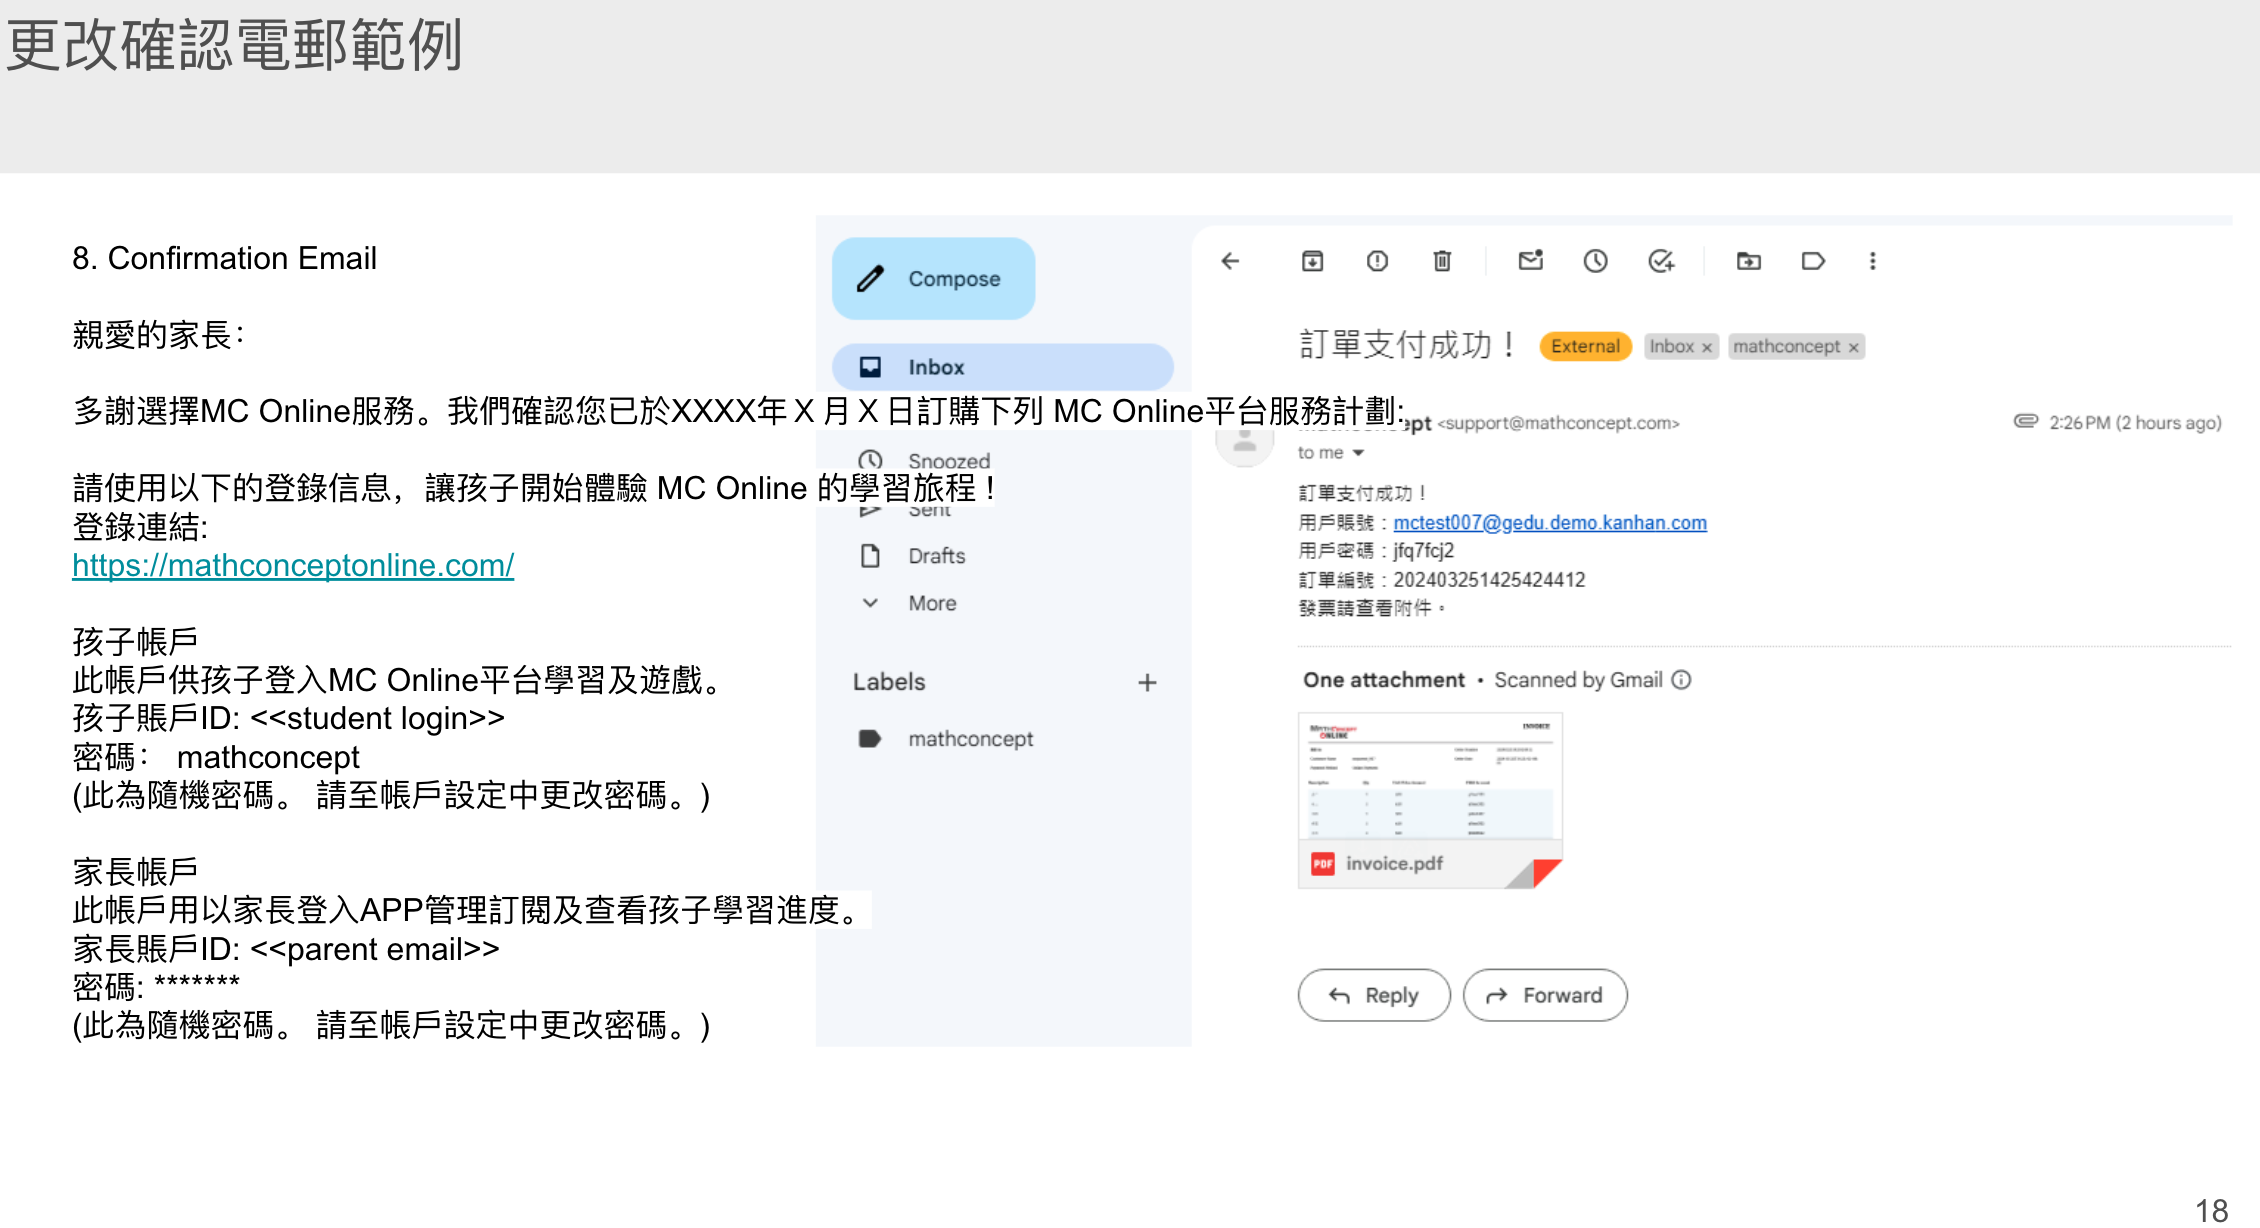Click the Reply button
Image resolution: width=2260 pixels, height=1228 pixels.
click(1373, 995)
